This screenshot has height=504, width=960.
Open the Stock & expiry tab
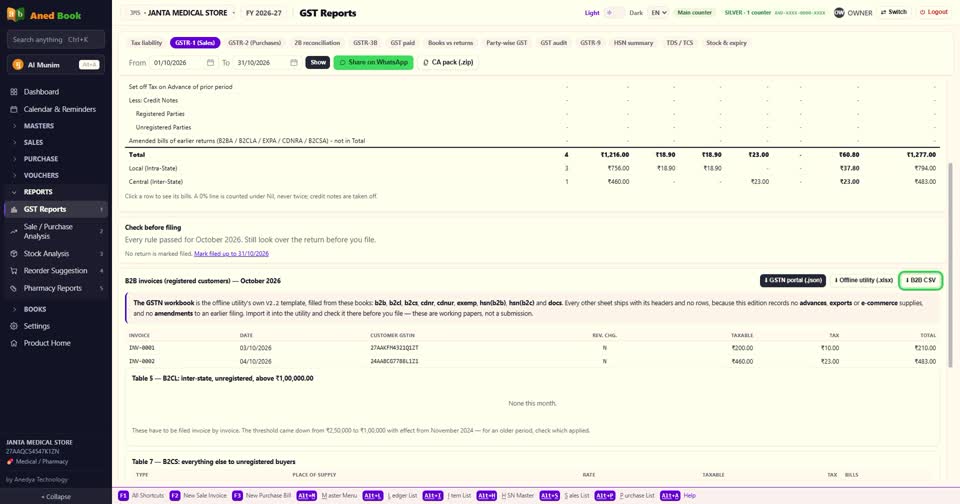pyautogui.click(x=726, y=43)
